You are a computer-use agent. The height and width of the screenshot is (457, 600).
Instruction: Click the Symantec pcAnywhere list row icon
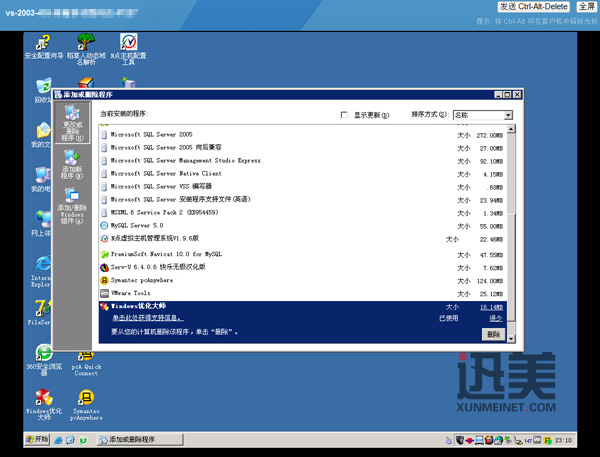tap(104, 280)
